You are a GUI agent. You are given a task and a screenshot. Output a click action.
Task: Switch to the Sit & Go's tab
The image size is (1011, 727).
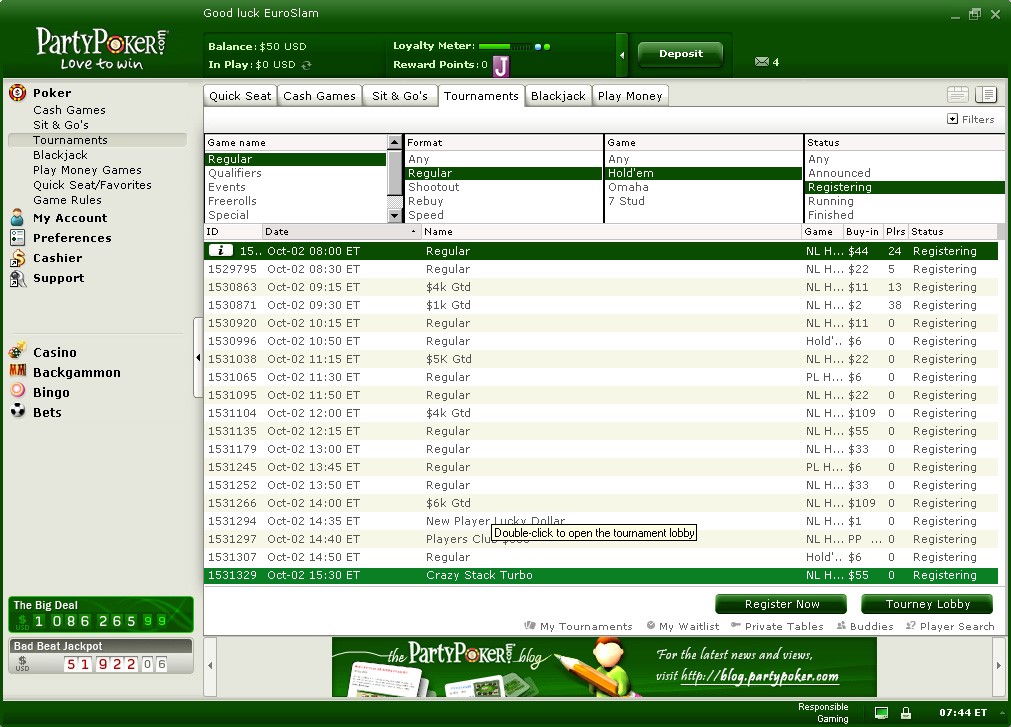[x=399, y=96]
